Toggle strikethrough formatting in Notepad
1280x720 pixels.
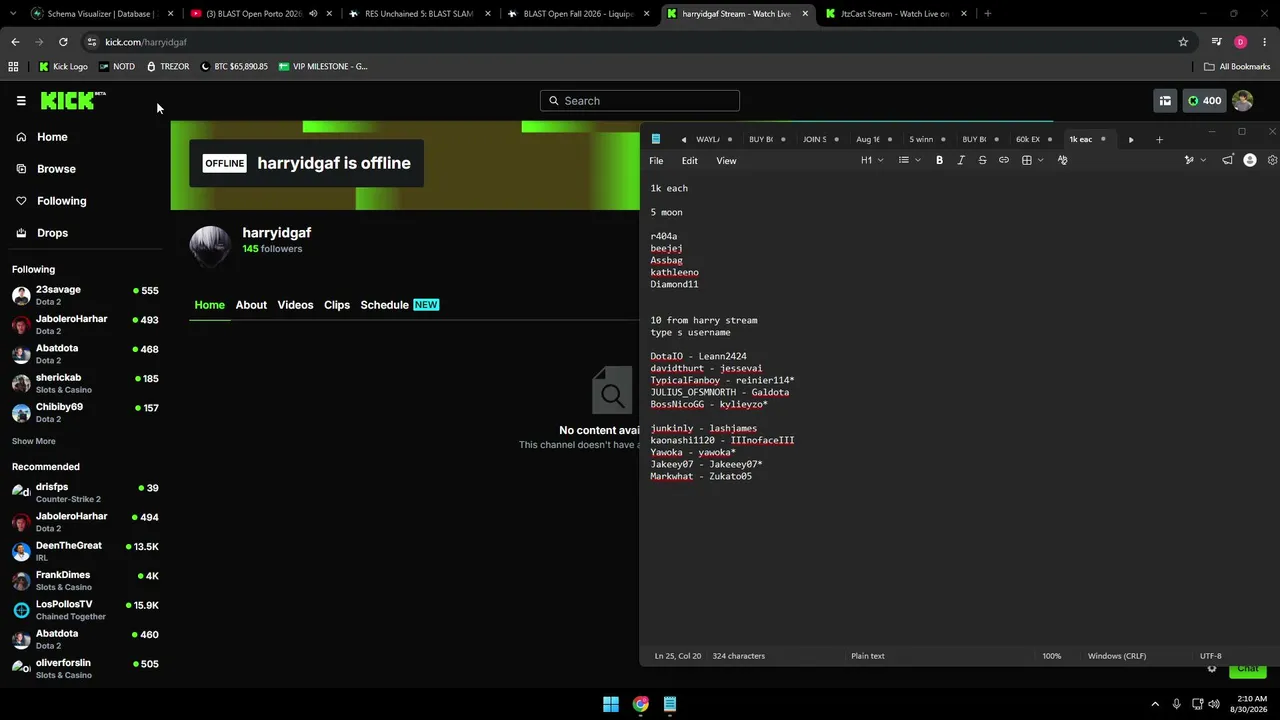(x=982, y=160)
